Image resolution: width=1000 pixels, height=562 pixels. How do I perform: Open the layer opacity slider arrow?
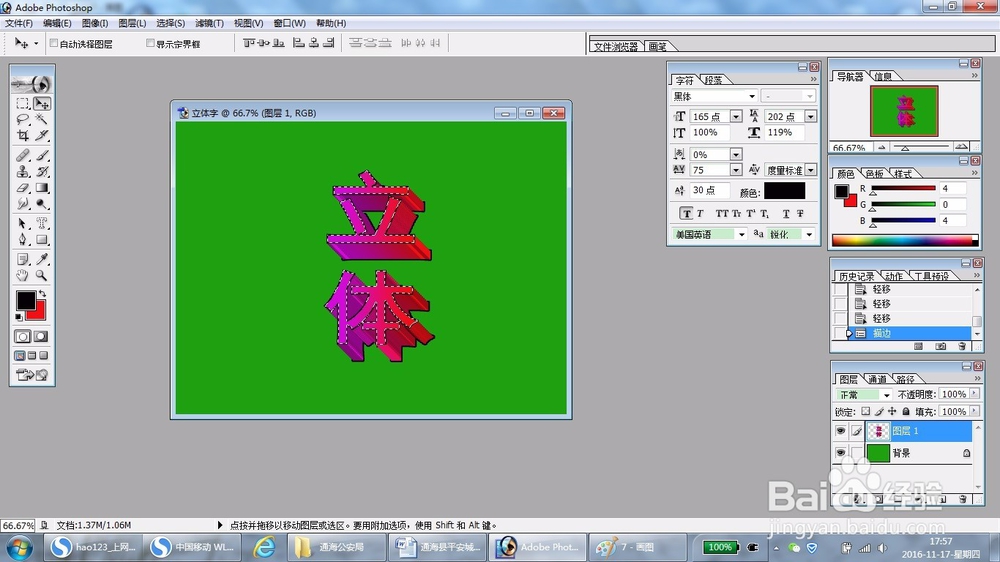[974, 394]
